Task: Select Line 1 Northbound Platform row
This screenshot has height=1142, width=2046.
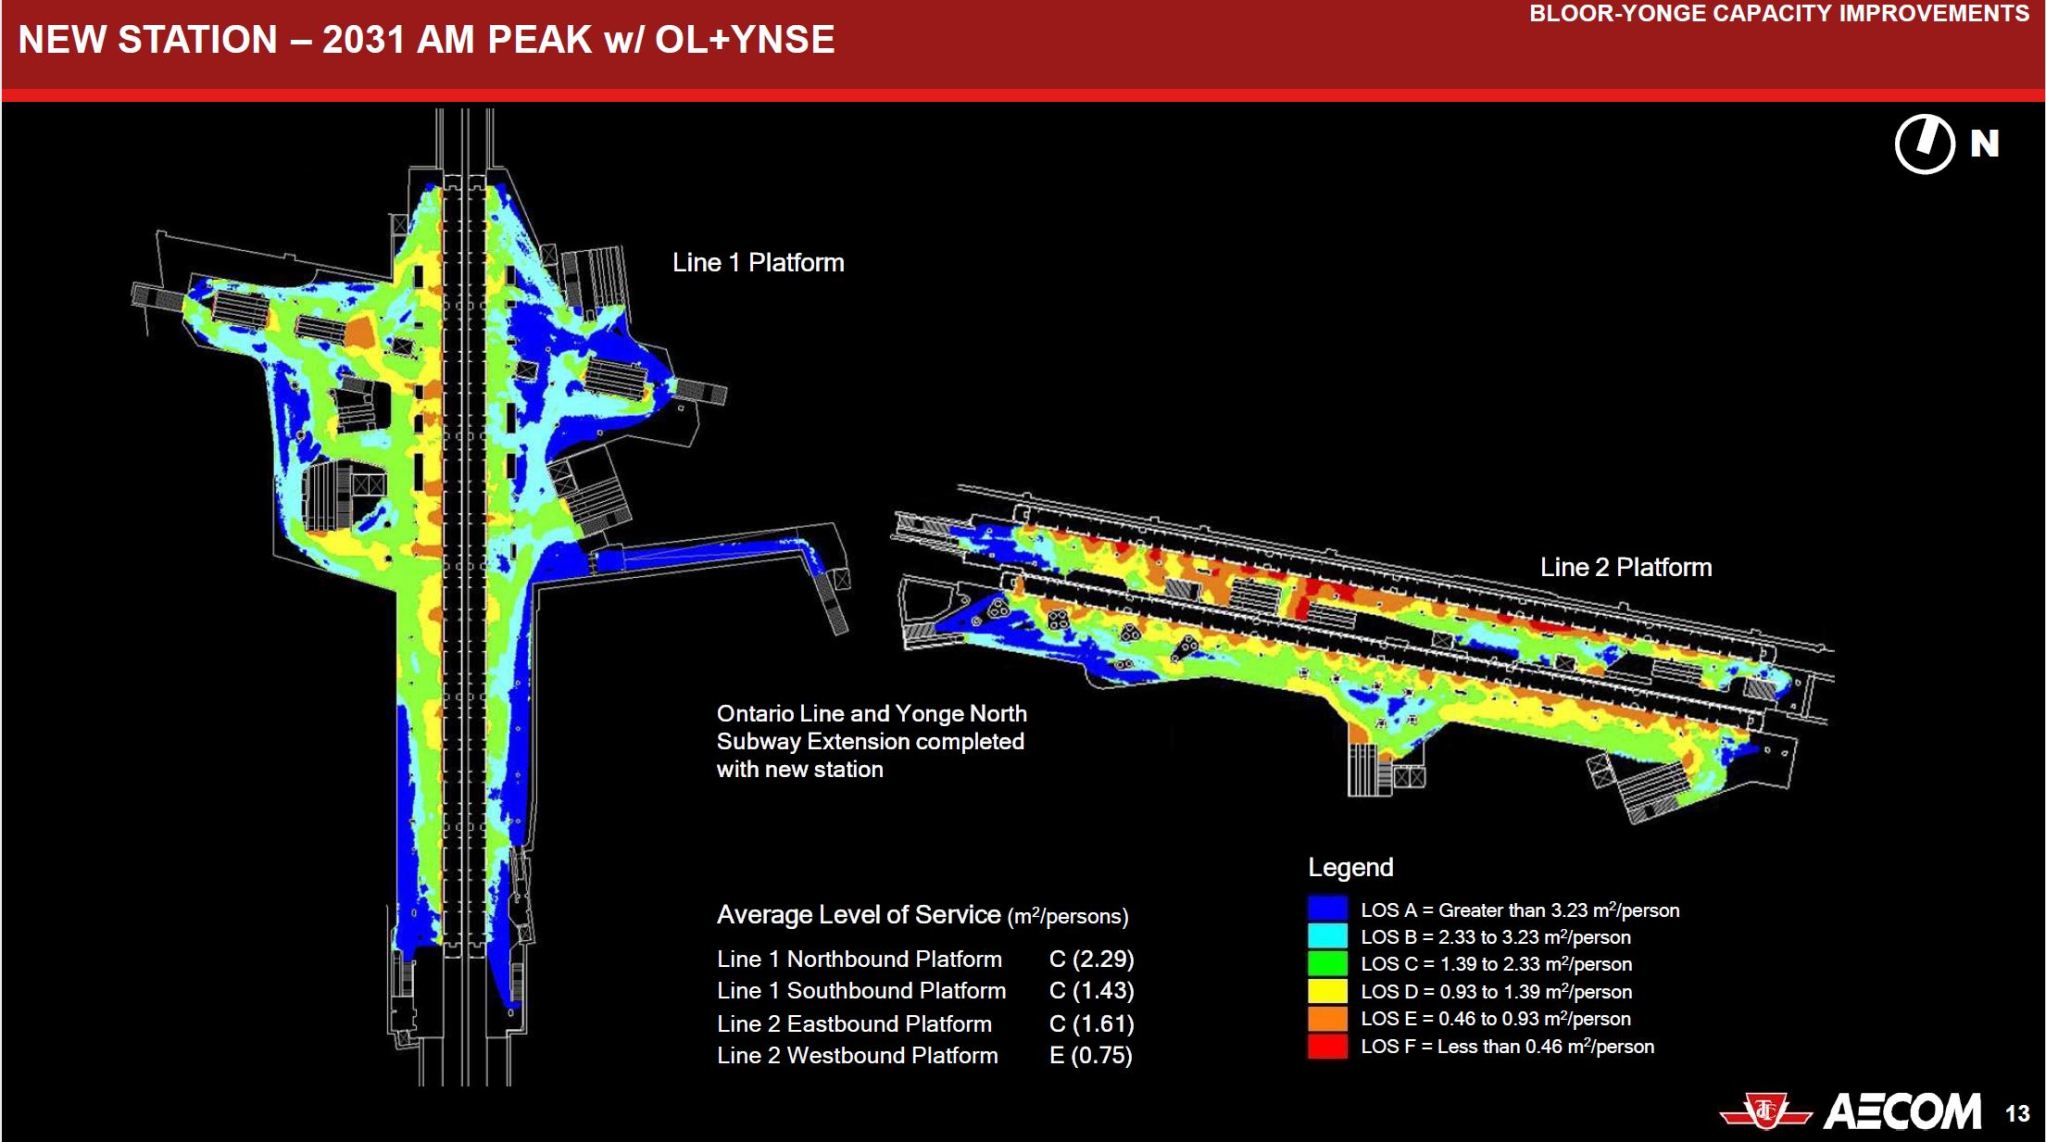Action: coord(859,959)
